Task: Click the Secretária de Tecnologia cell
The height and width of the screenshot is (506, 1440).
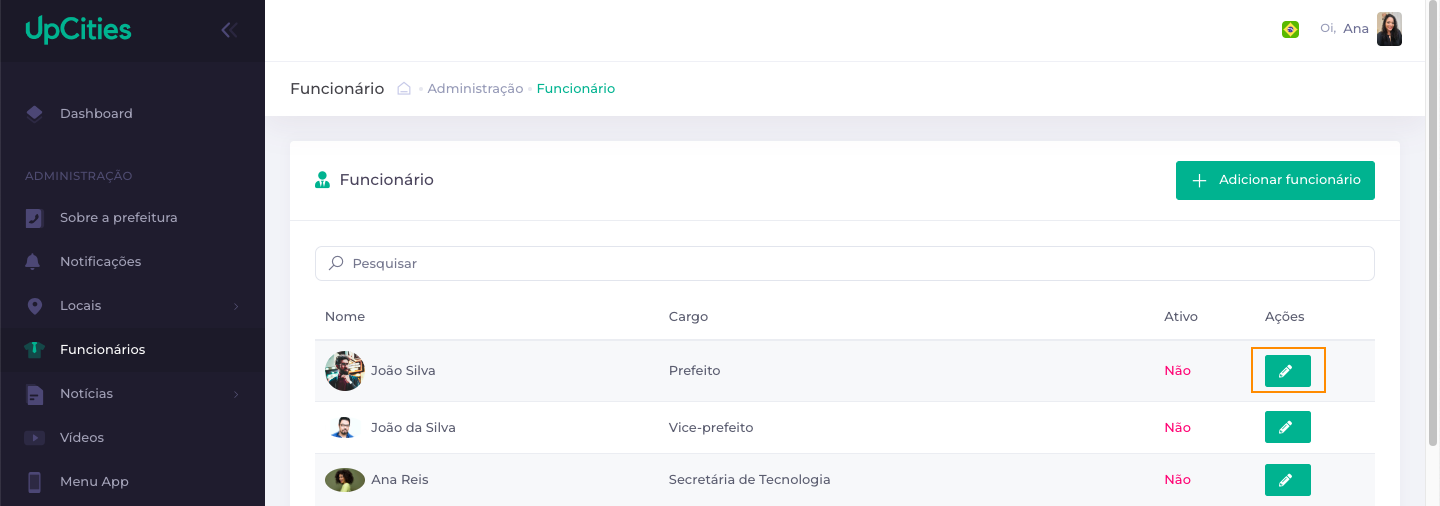Action: 750,480
